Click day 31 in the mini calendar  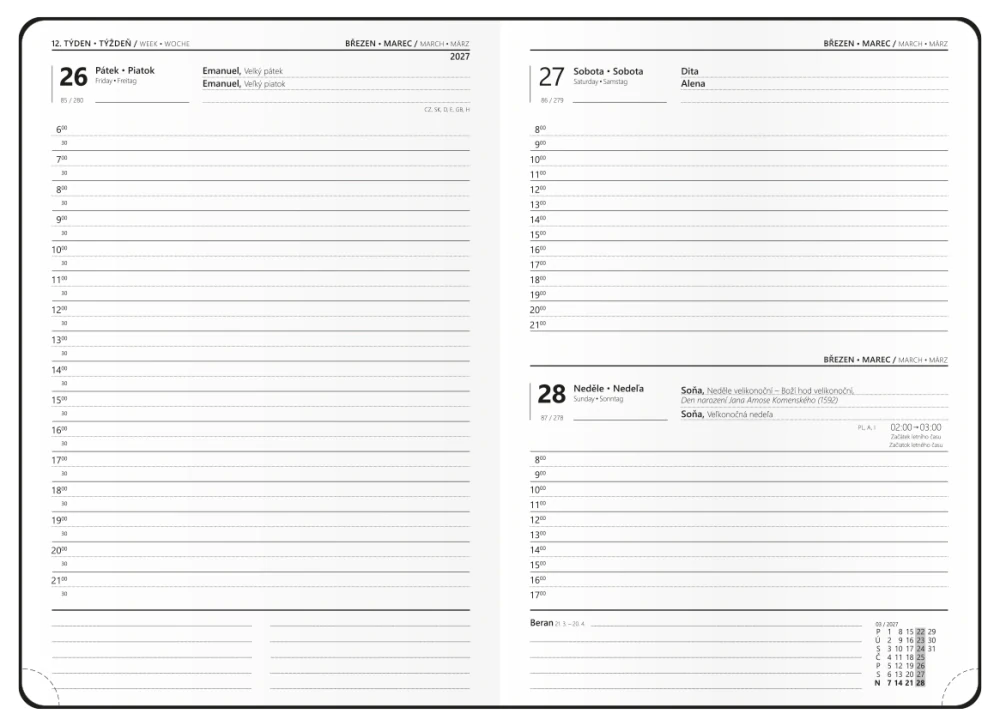point(932,649)
